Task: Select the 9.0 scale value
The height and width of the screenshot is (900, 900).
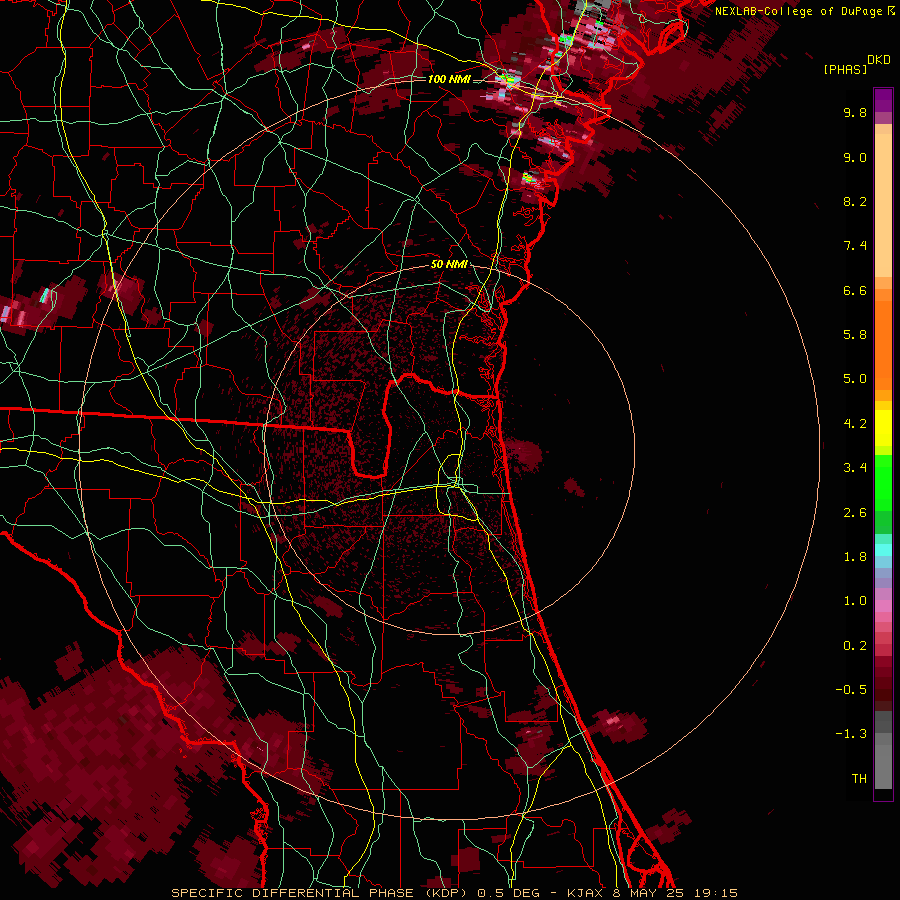Action: 855,157
